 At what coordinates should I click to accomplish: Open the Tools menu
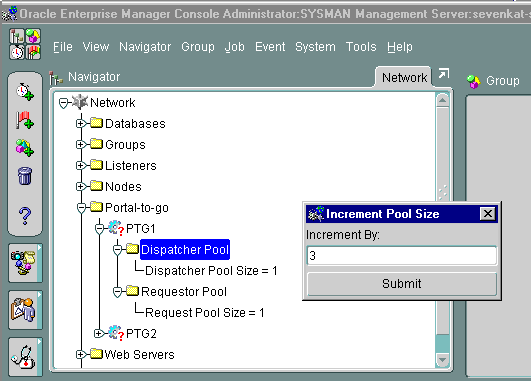[361, 47]
